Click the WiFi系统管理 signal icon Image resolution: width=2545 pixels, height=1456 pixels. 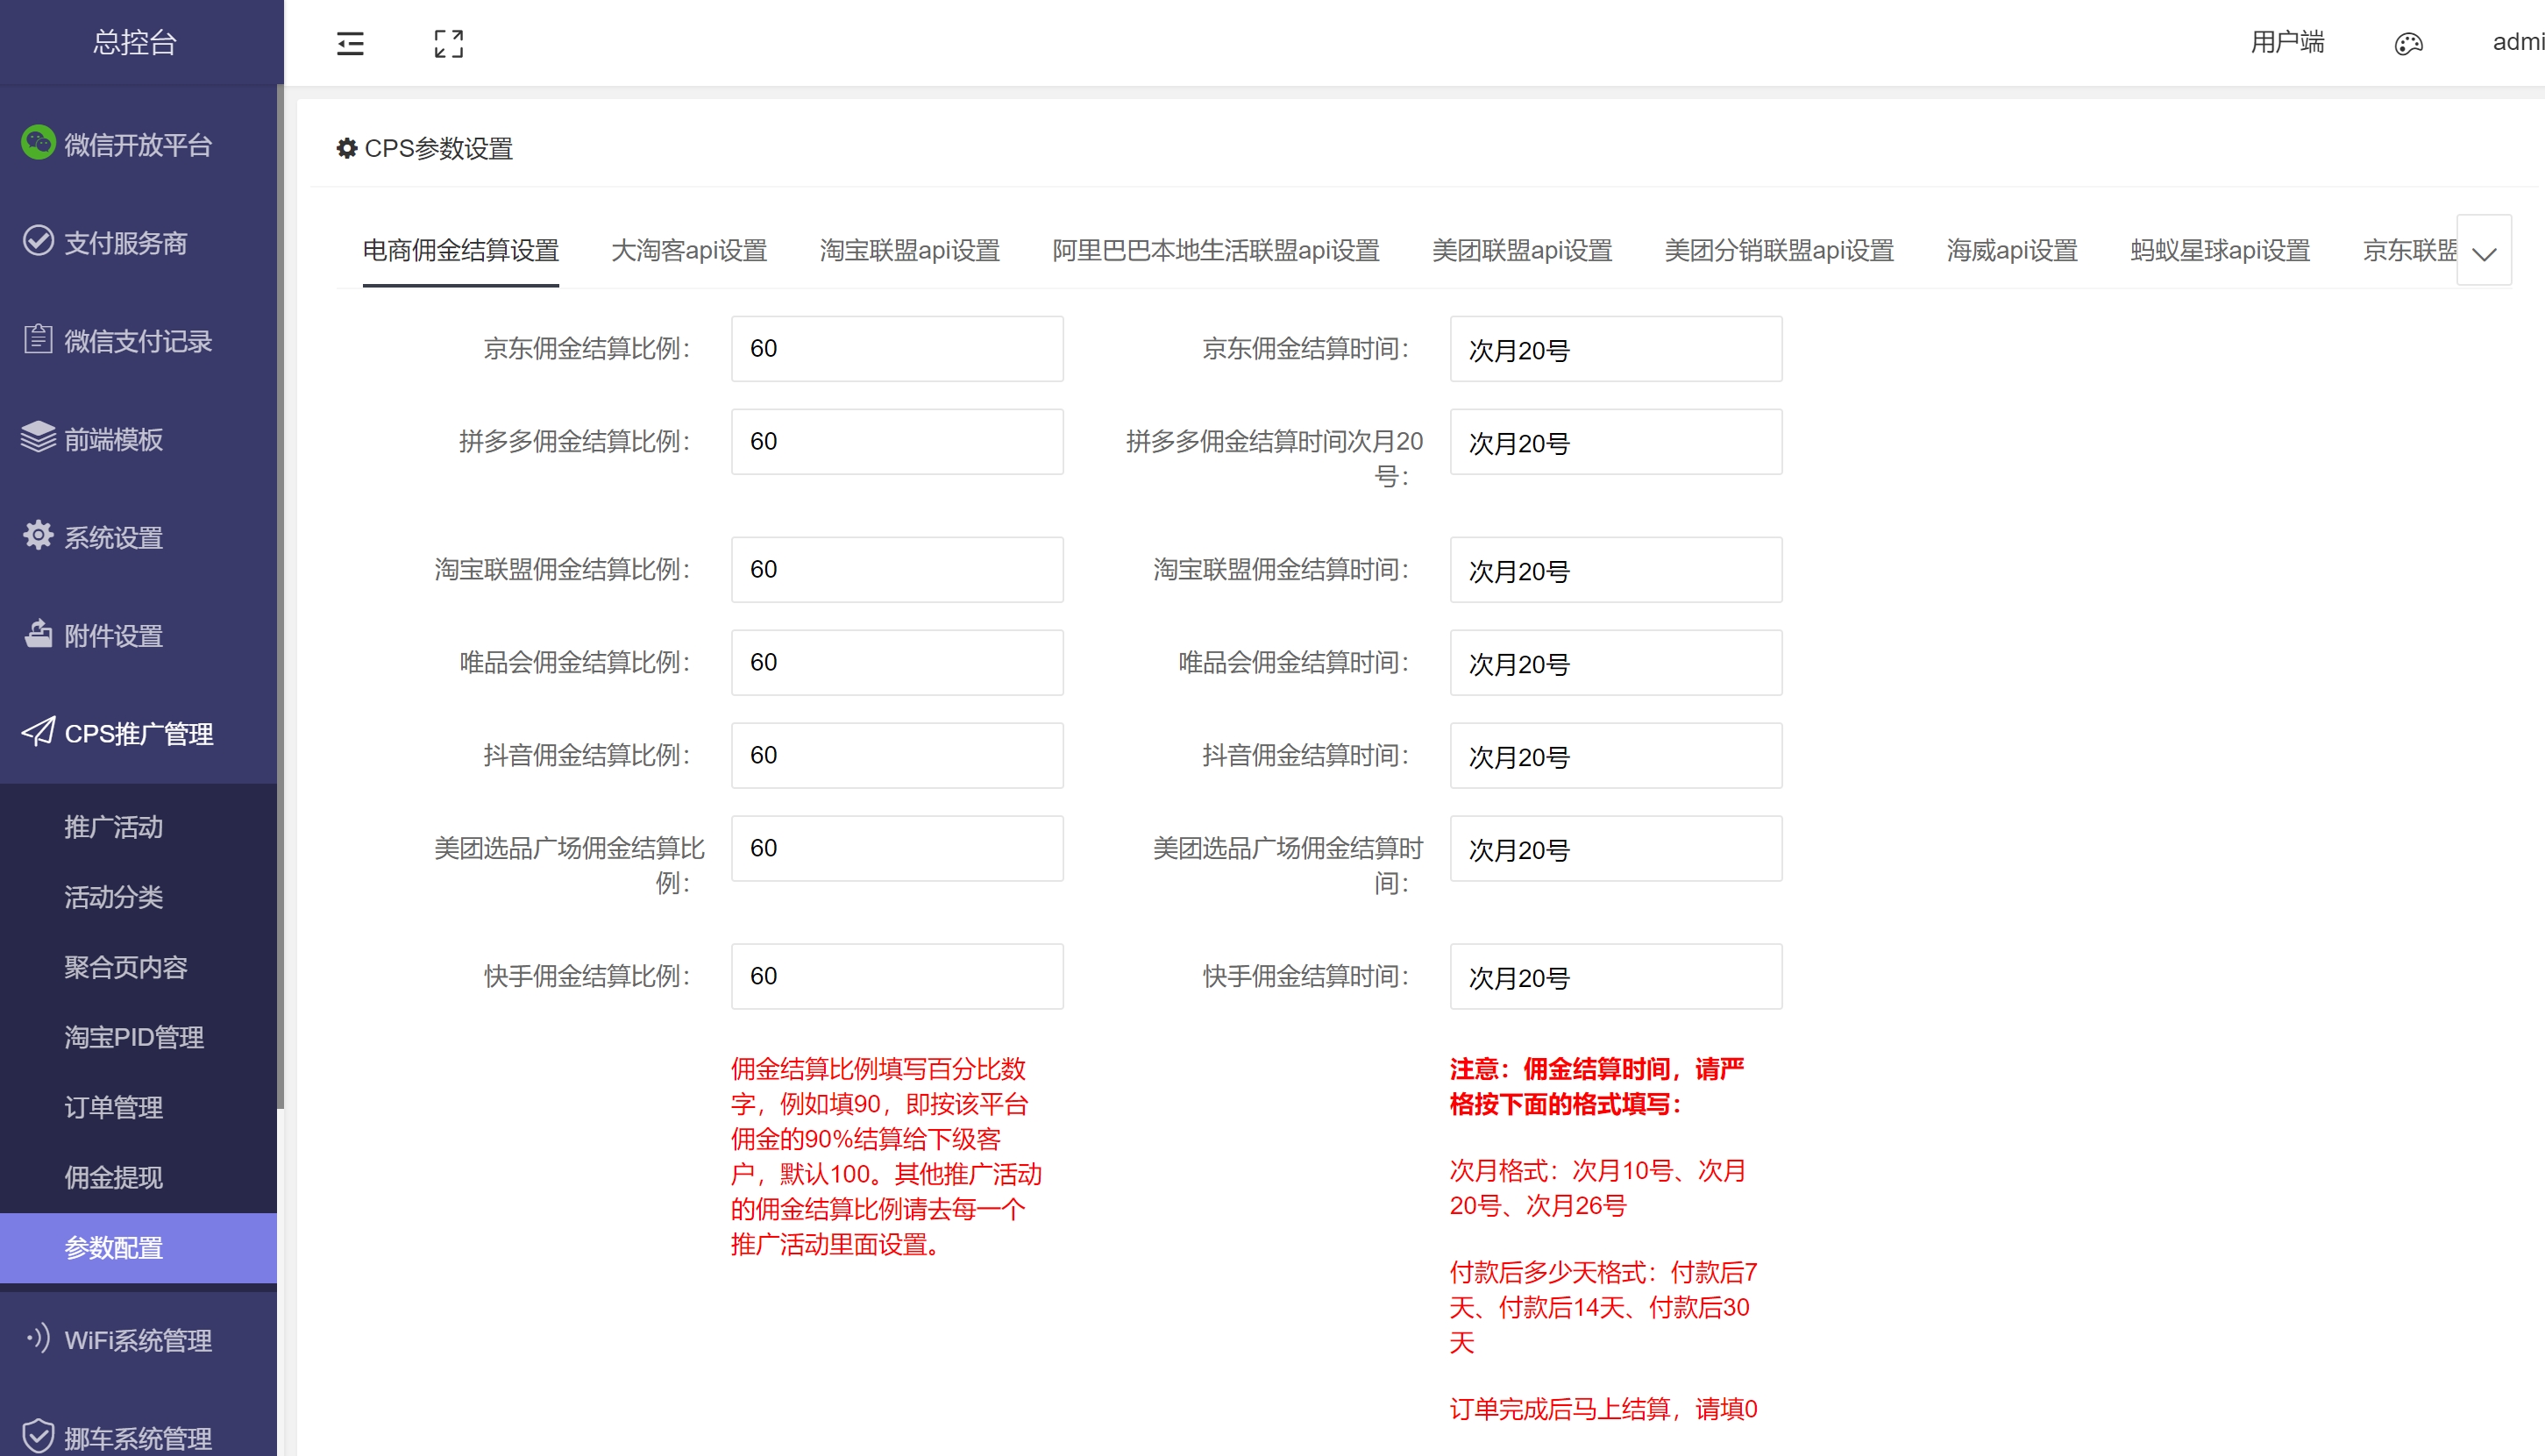pyautogui.click(x=38, y=1339)
